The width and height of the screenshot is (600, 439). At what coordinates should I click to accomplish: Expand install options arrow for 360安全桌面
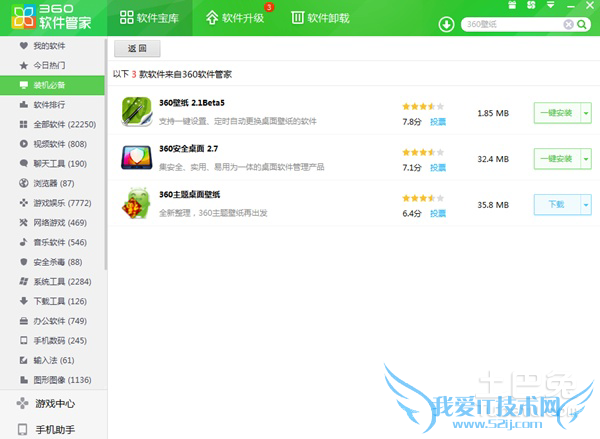[x=586, y=159]
